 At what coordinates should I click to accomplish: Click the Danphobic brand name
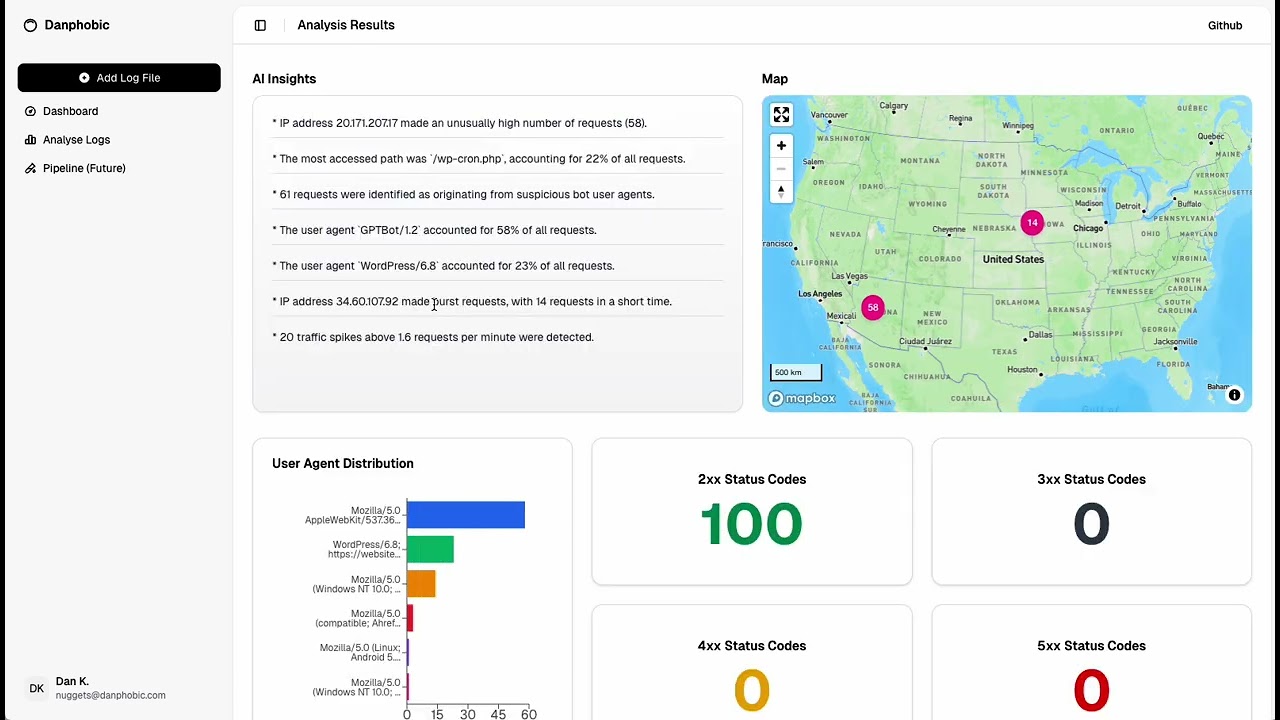77,25
